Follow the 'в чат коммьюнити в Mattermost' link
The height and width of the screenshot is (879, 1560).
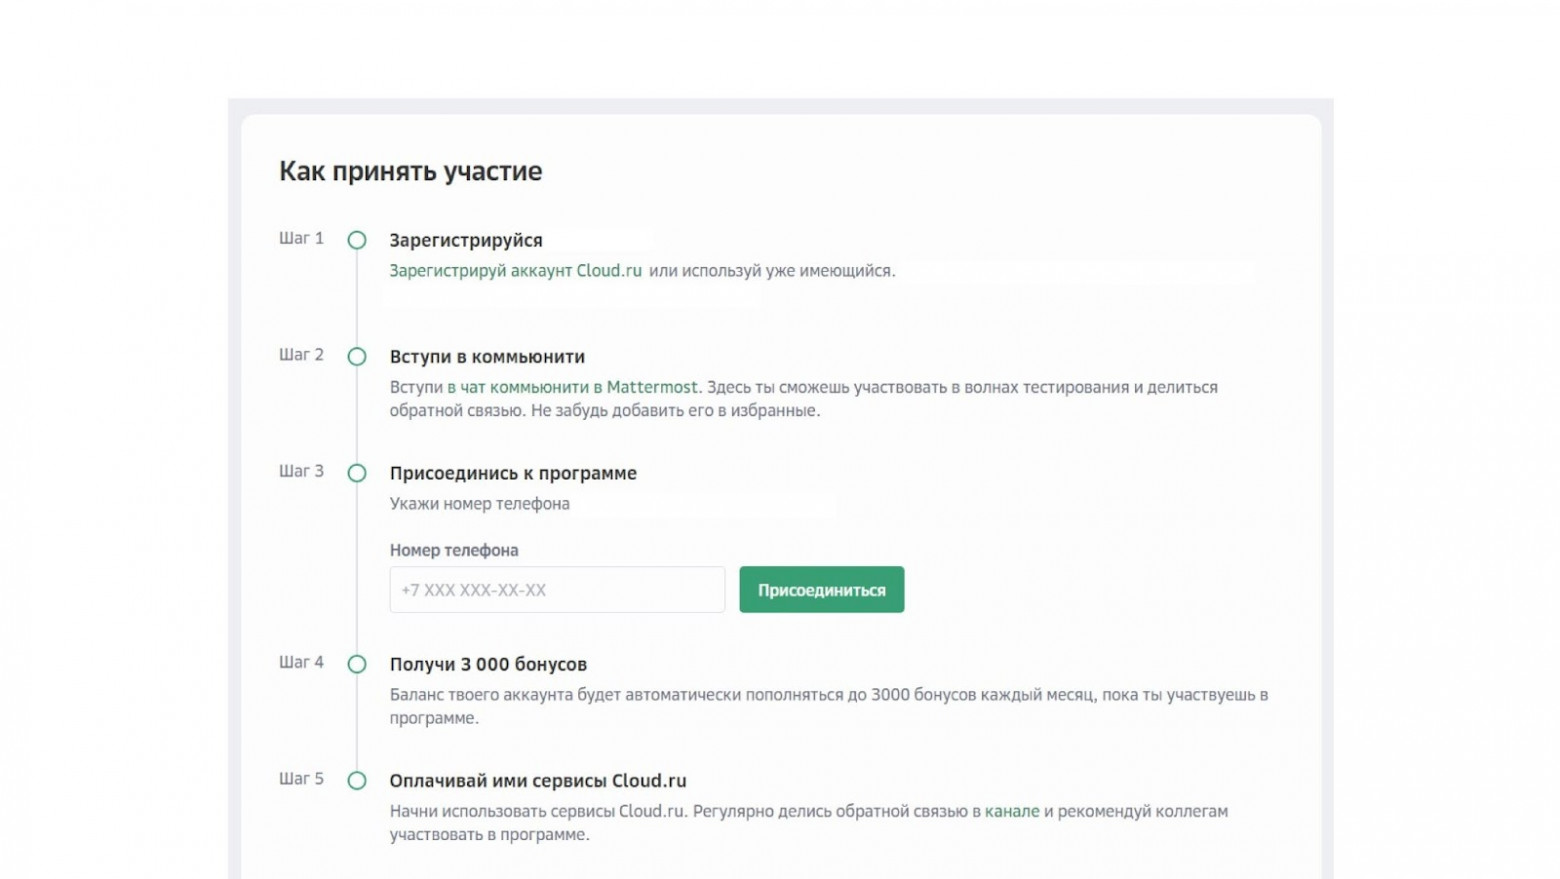(572, 387)
